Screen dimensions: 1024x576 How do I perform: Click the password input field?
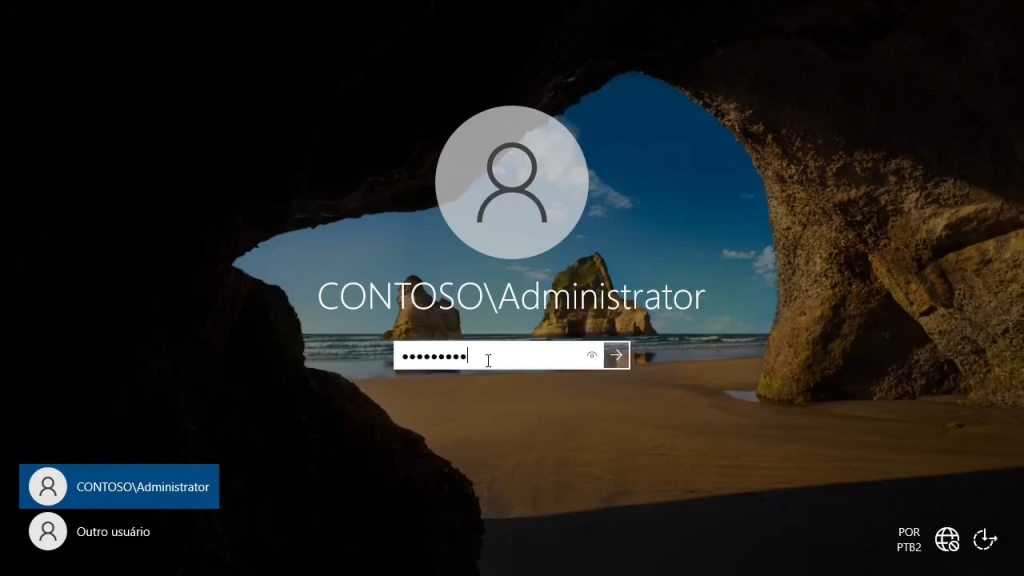498,356
